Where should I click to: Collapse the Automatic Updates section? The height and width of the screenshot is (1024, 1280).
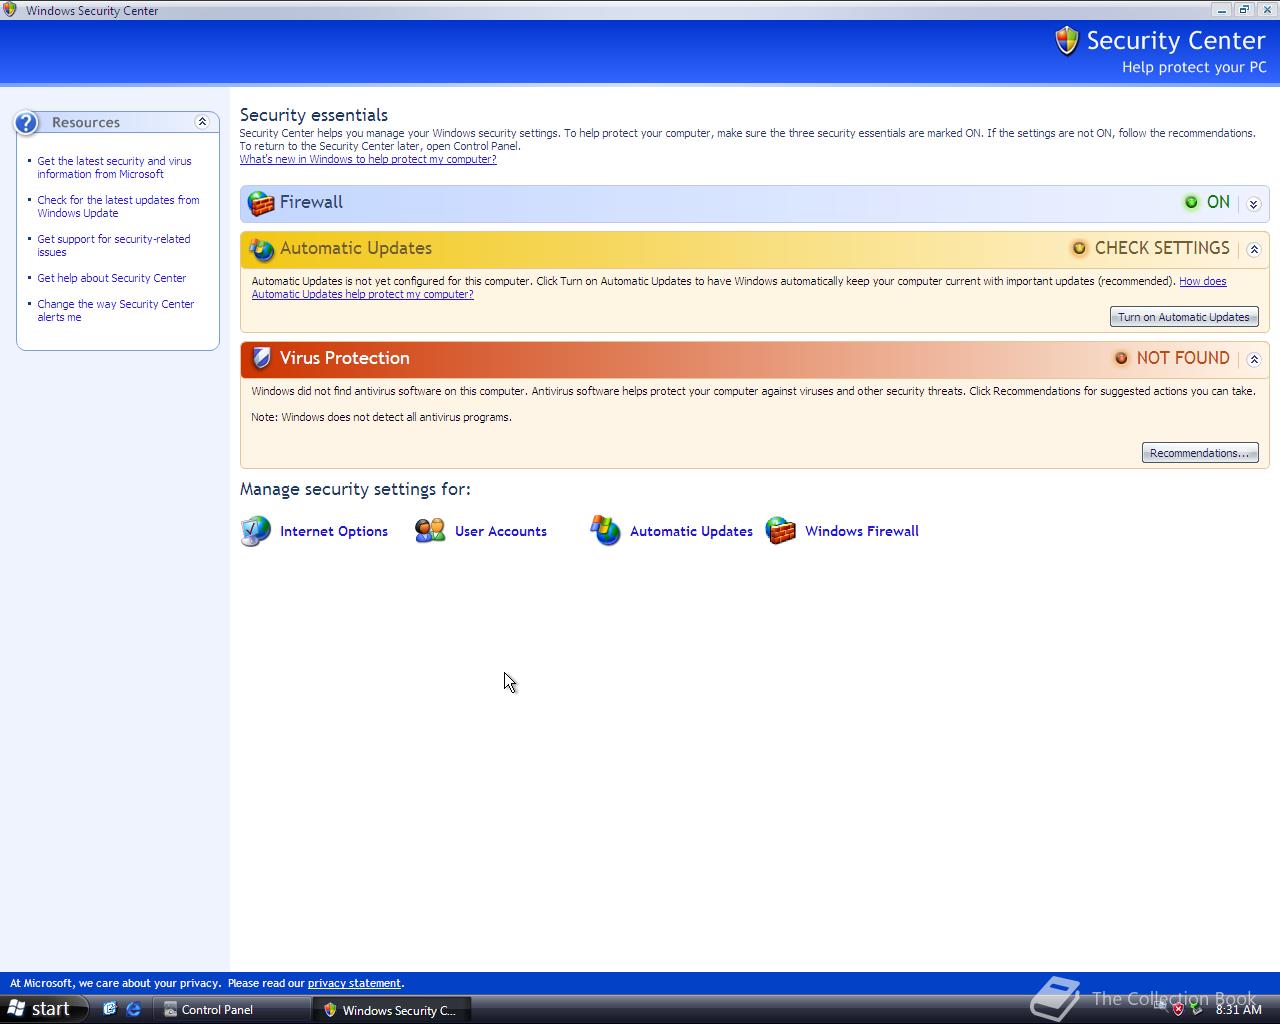[1254, 249]
